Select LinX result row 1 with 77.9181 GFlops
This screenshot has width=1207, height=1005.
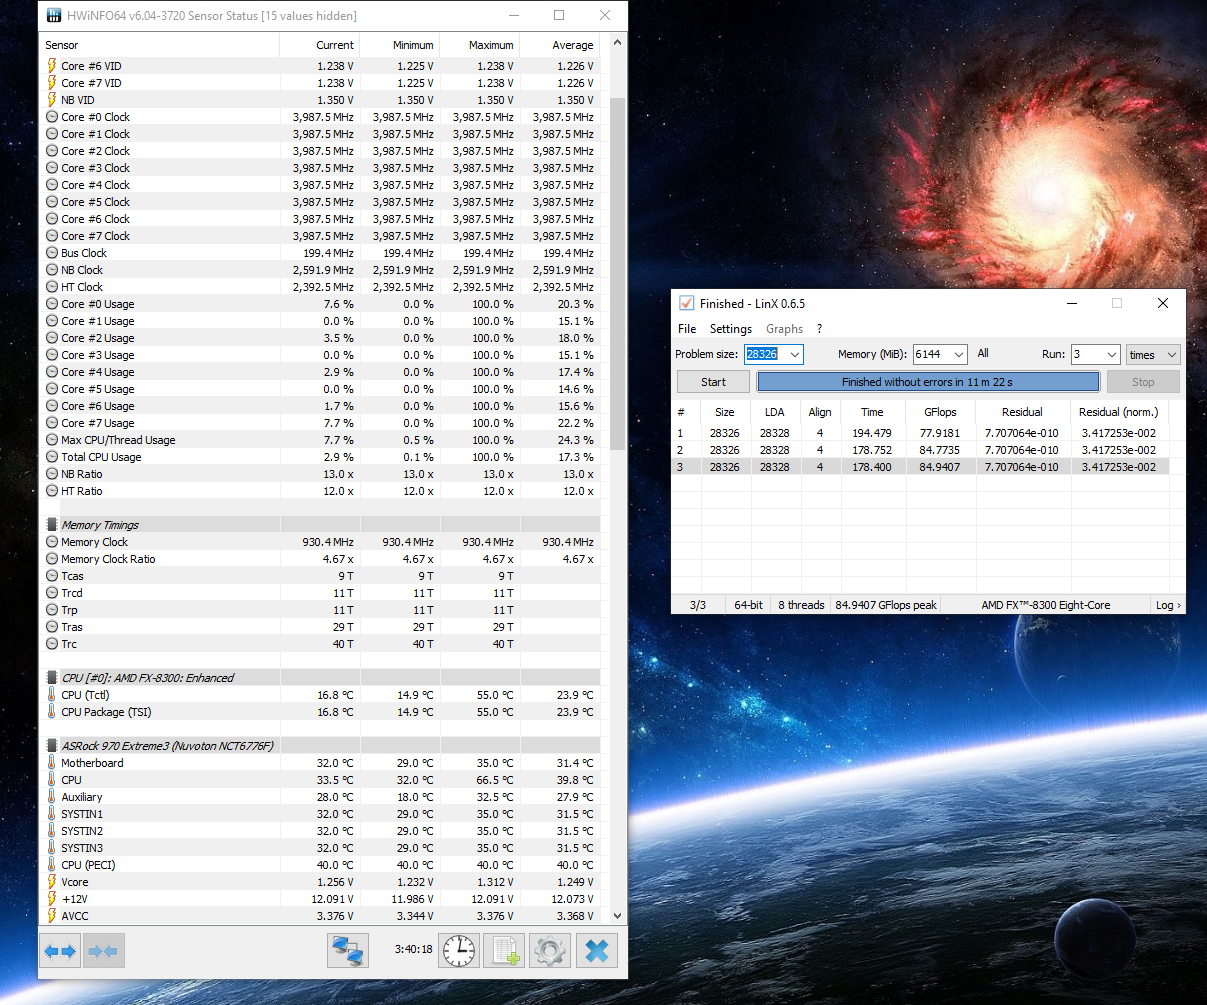920,433
